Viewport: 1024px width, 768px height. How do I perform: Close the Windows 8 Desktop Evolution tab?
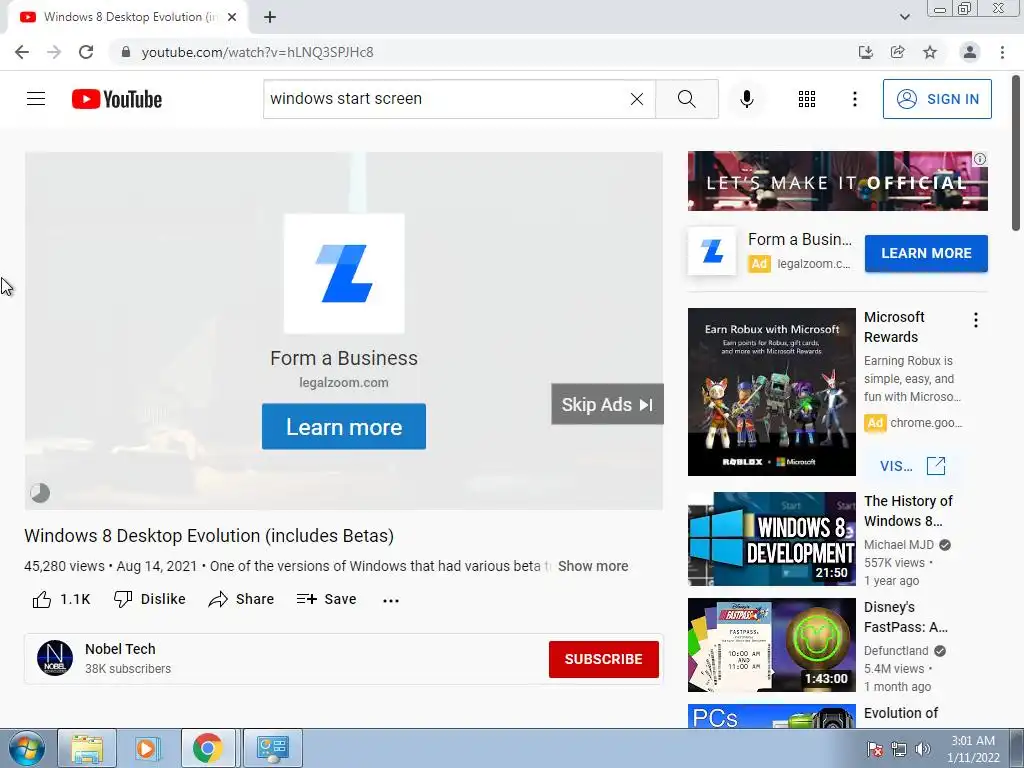pyautogui.click(x=232, y=17)
